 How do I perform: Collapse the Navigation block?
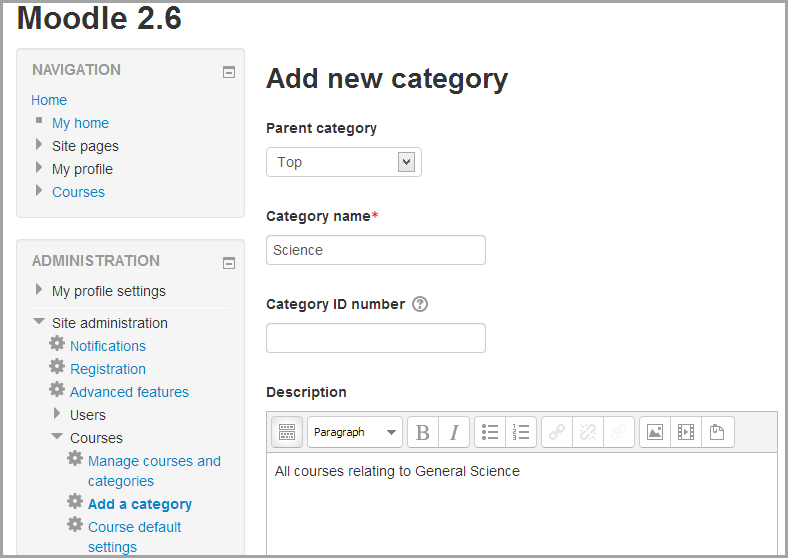(x=228, y=72)
